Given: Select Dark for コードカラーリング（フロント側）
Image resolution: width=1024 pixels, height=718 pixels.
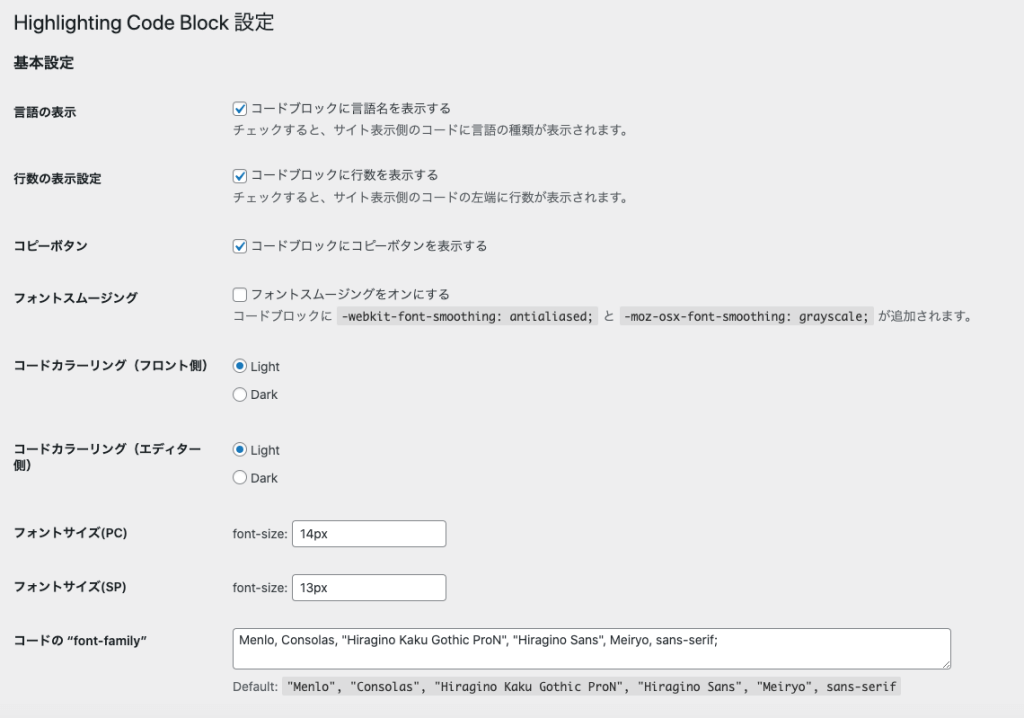Looking at the screenshot, I should click(x=240, y=394).
